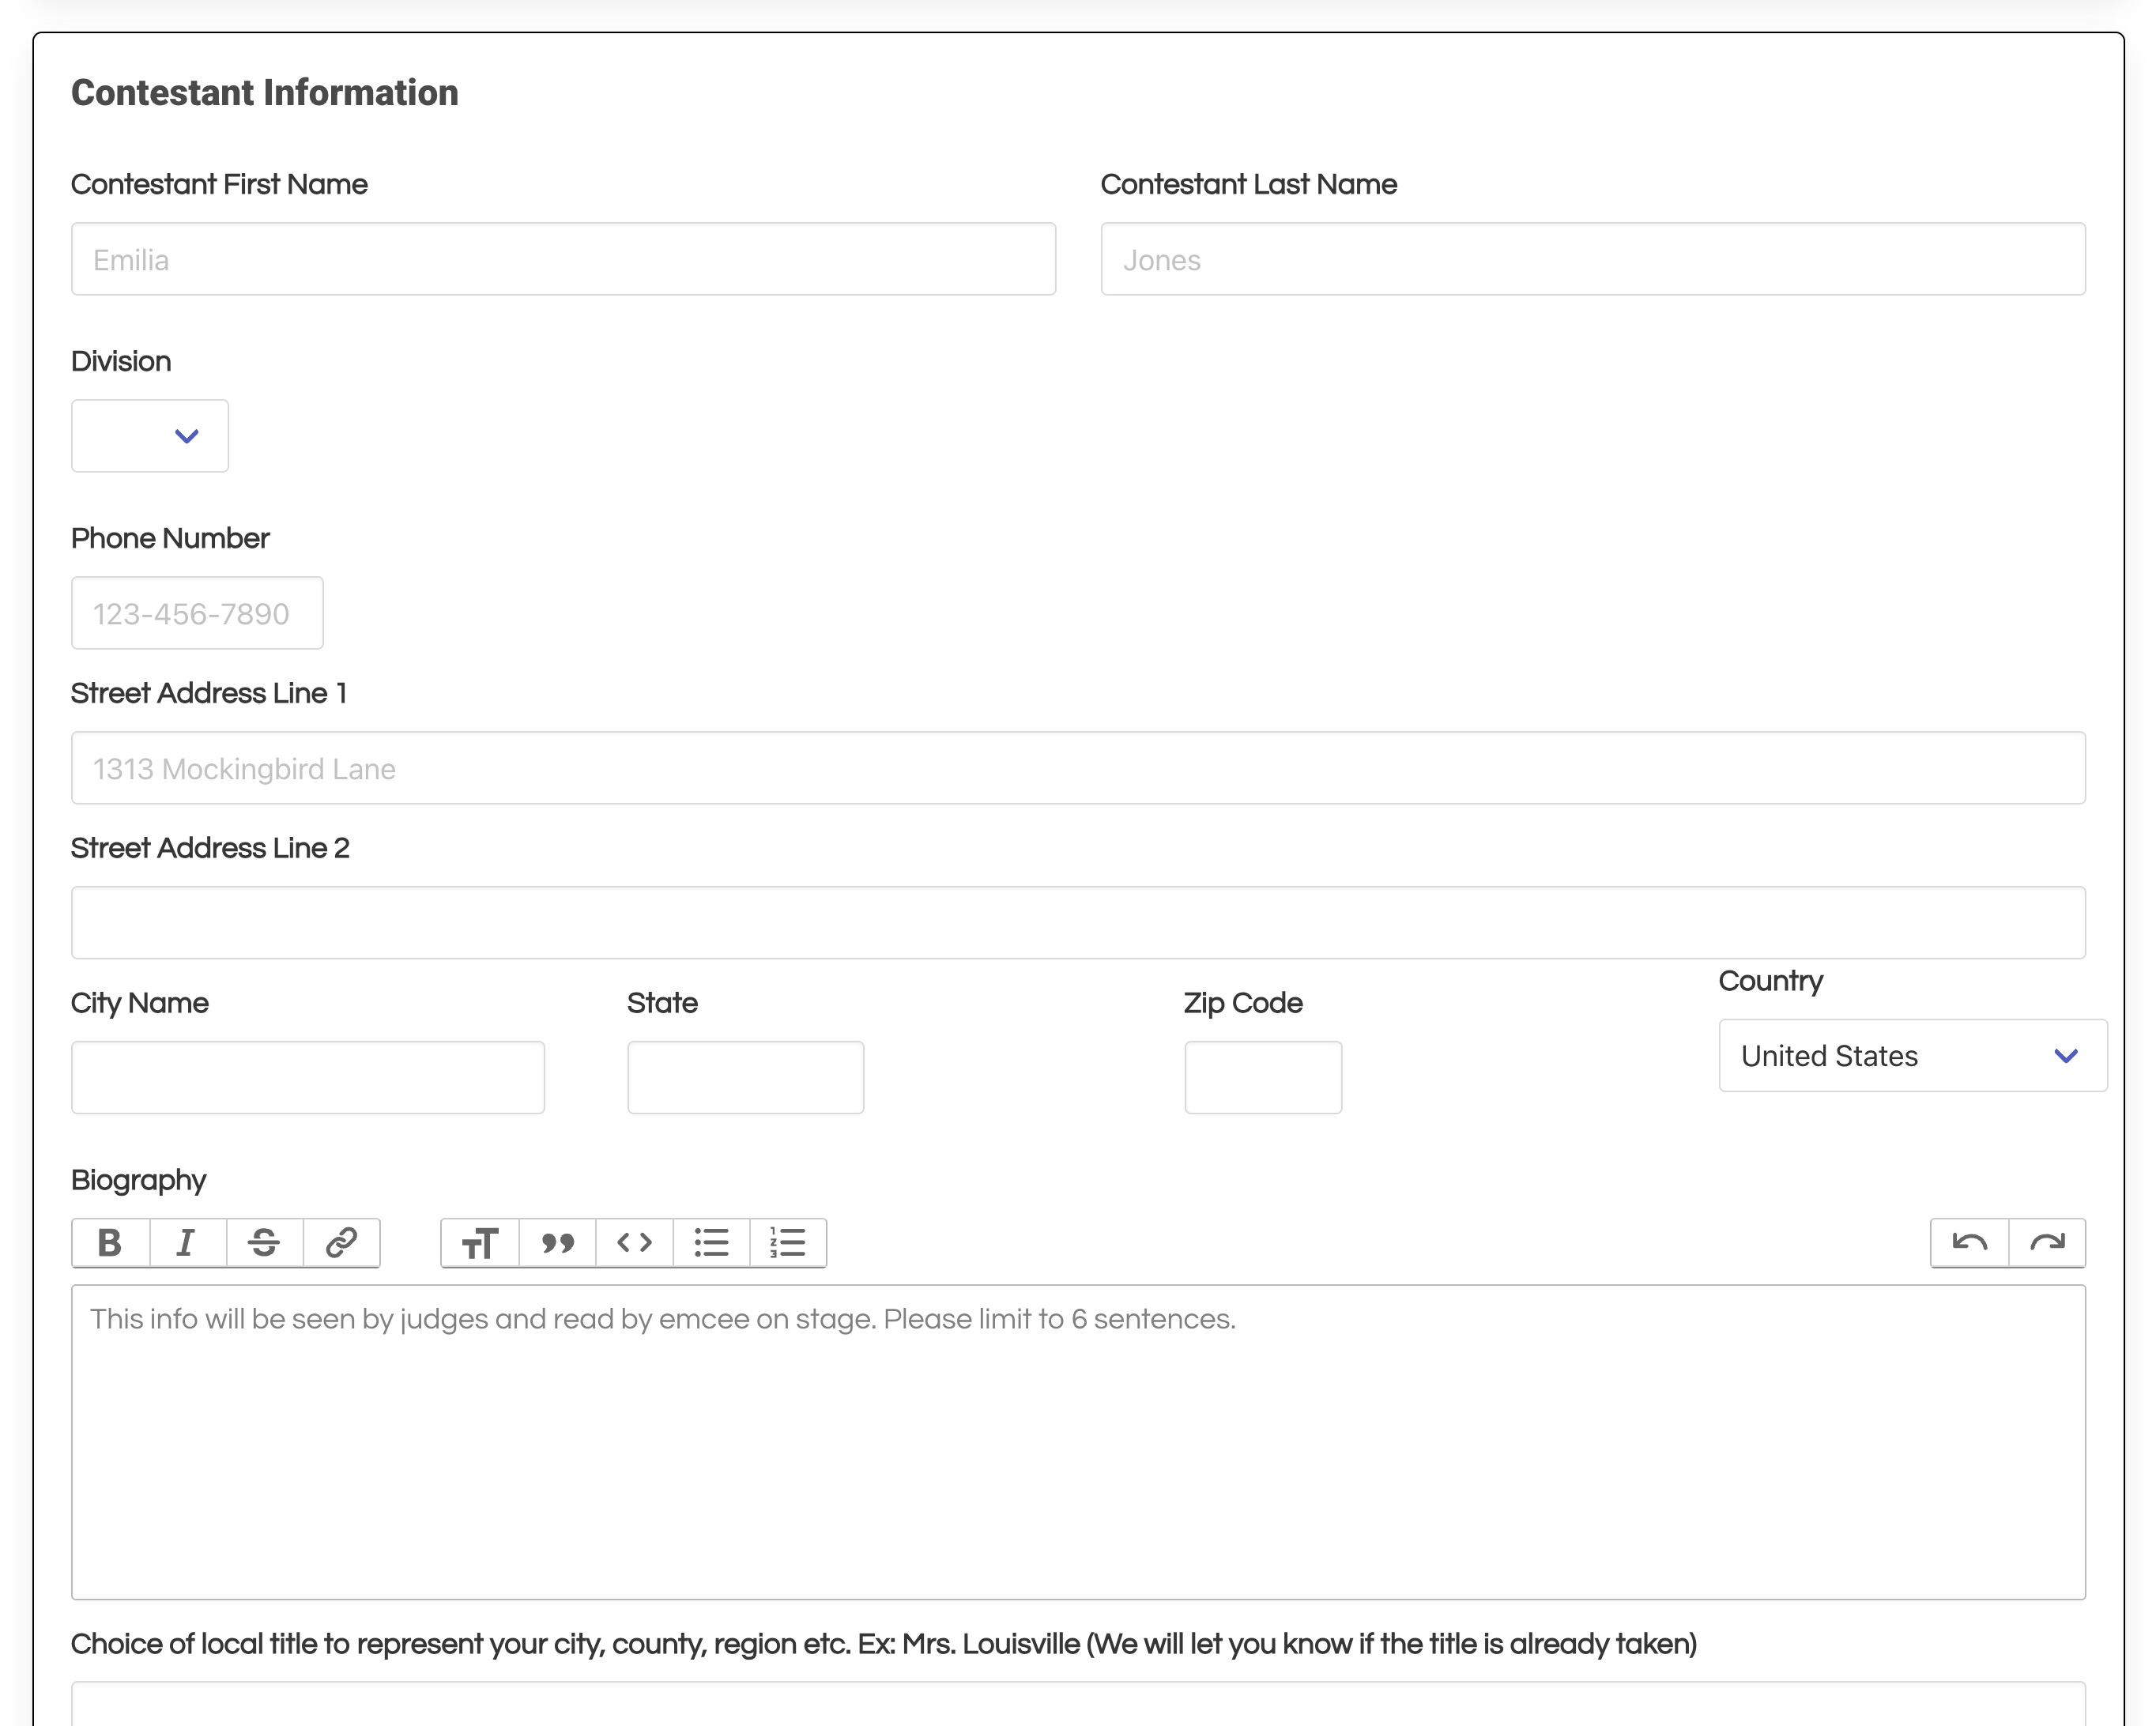Click inside the Biography text area
2156x1726 pixels.
(1077, 1442)
